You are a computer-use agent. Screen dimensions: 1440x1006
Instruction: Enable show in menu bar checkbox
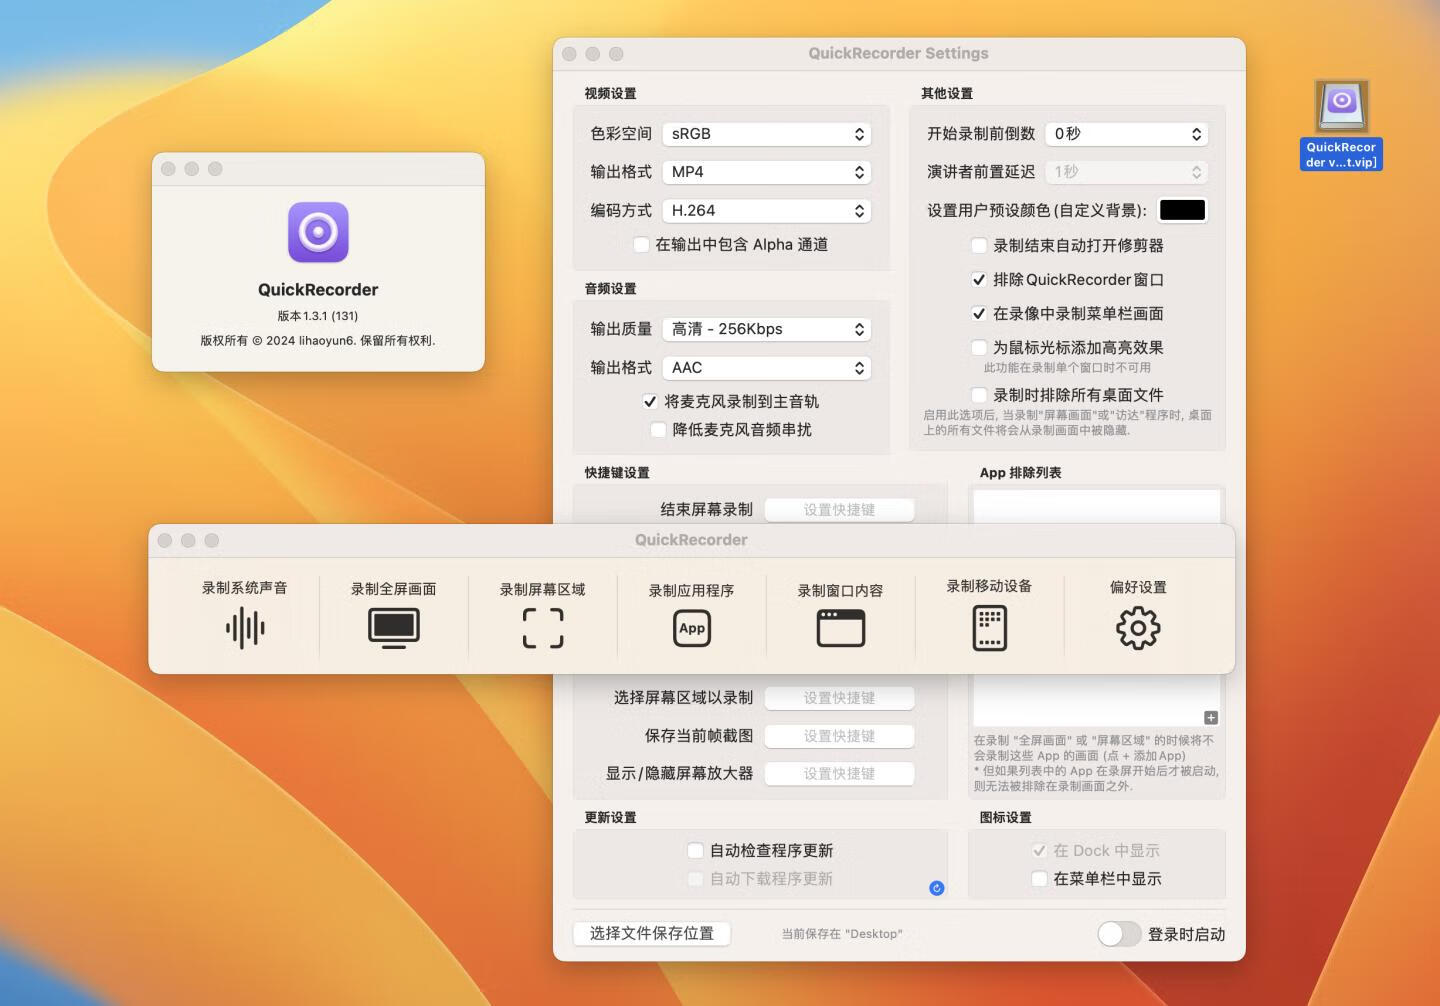tap(1039, 879)
